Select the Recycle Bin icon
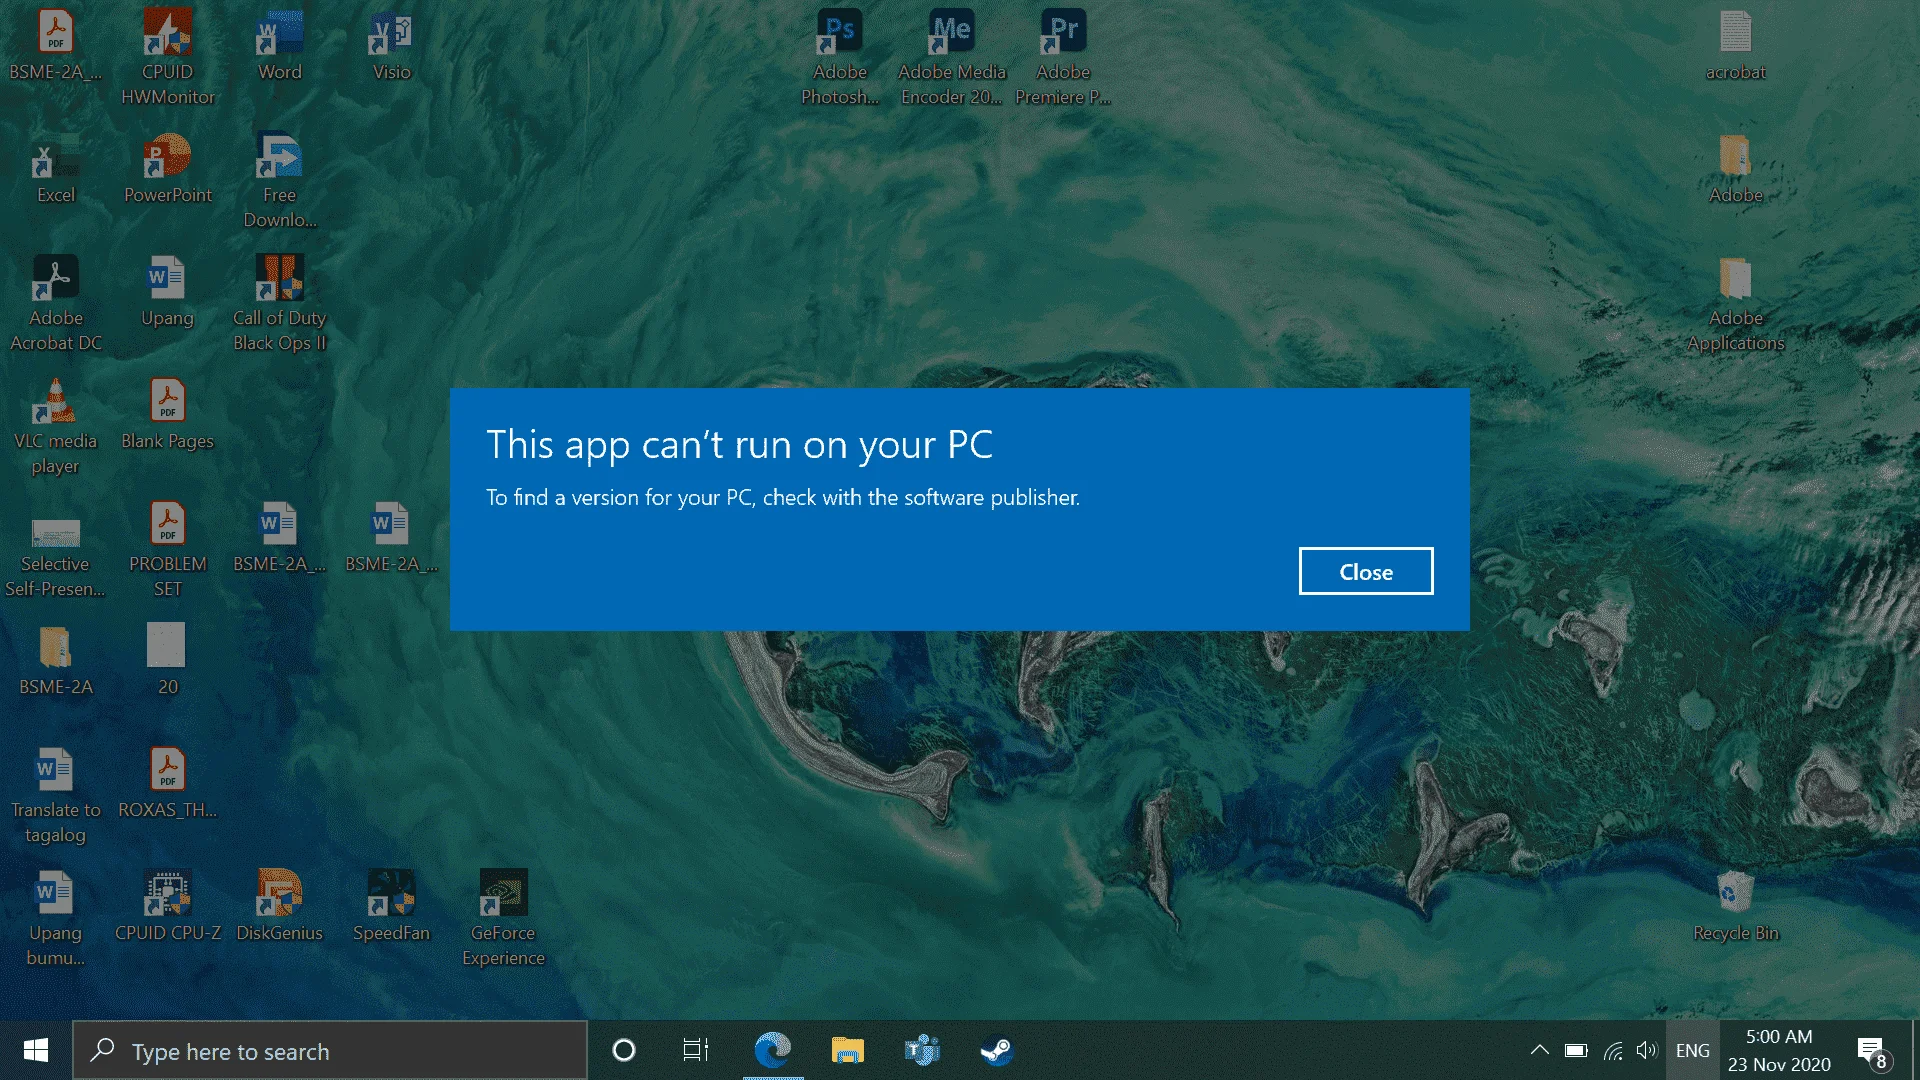The height and width of the screenshot is (1080, 1920). click(x=1735, y=906)
